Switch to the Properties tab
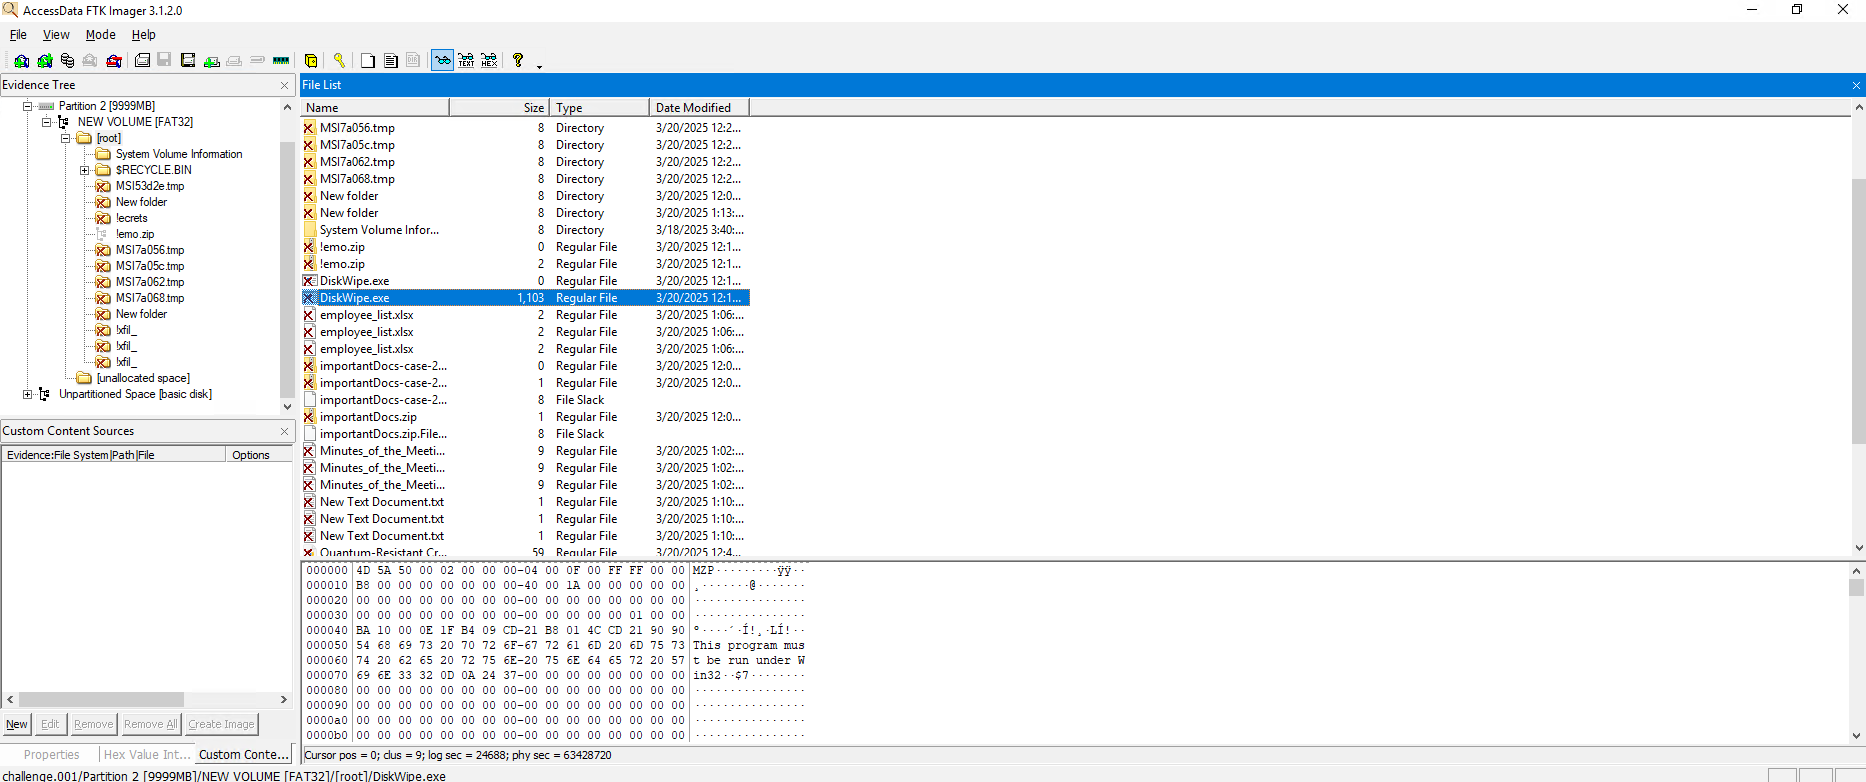Screen dimensions: 1866x782 pos(51,755)
